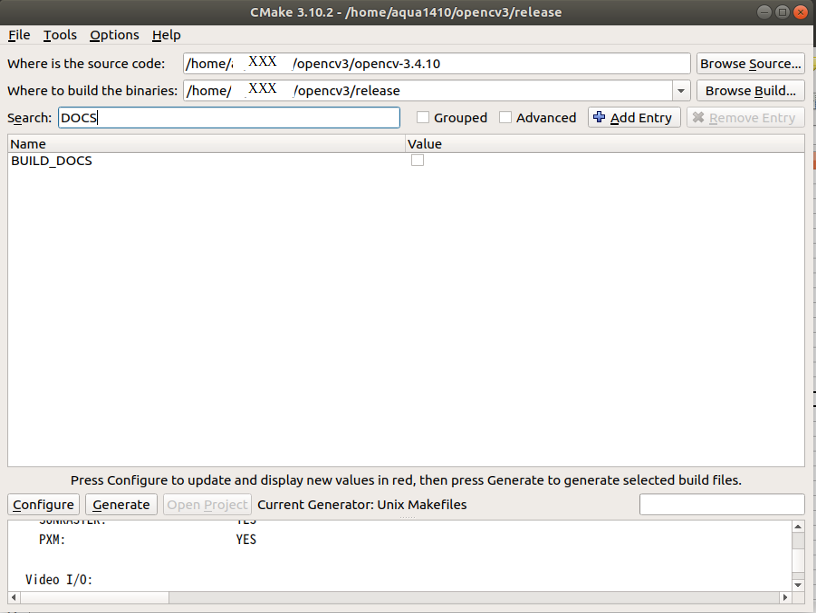This screenshot has height=613, width=816.
Task: Click the Value column header
Action: [x=605, y=144]
